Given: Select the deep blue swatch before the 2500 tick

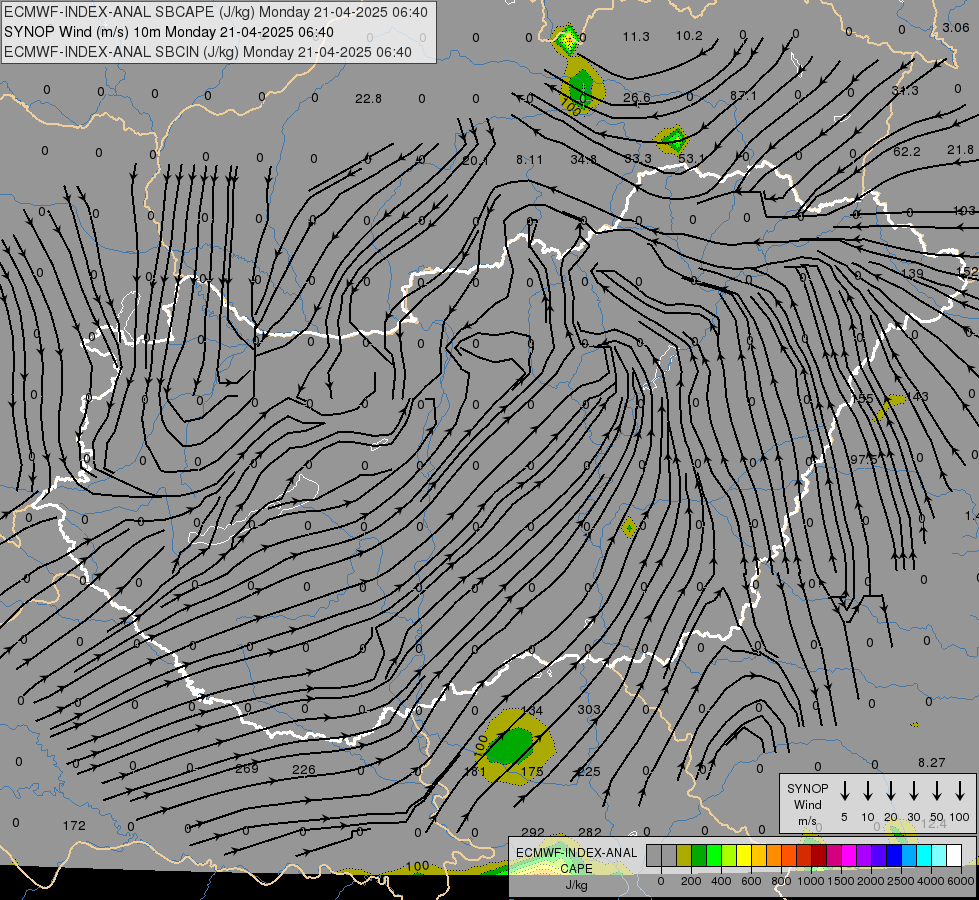Looking at the screenshot, I should [893, 855].
